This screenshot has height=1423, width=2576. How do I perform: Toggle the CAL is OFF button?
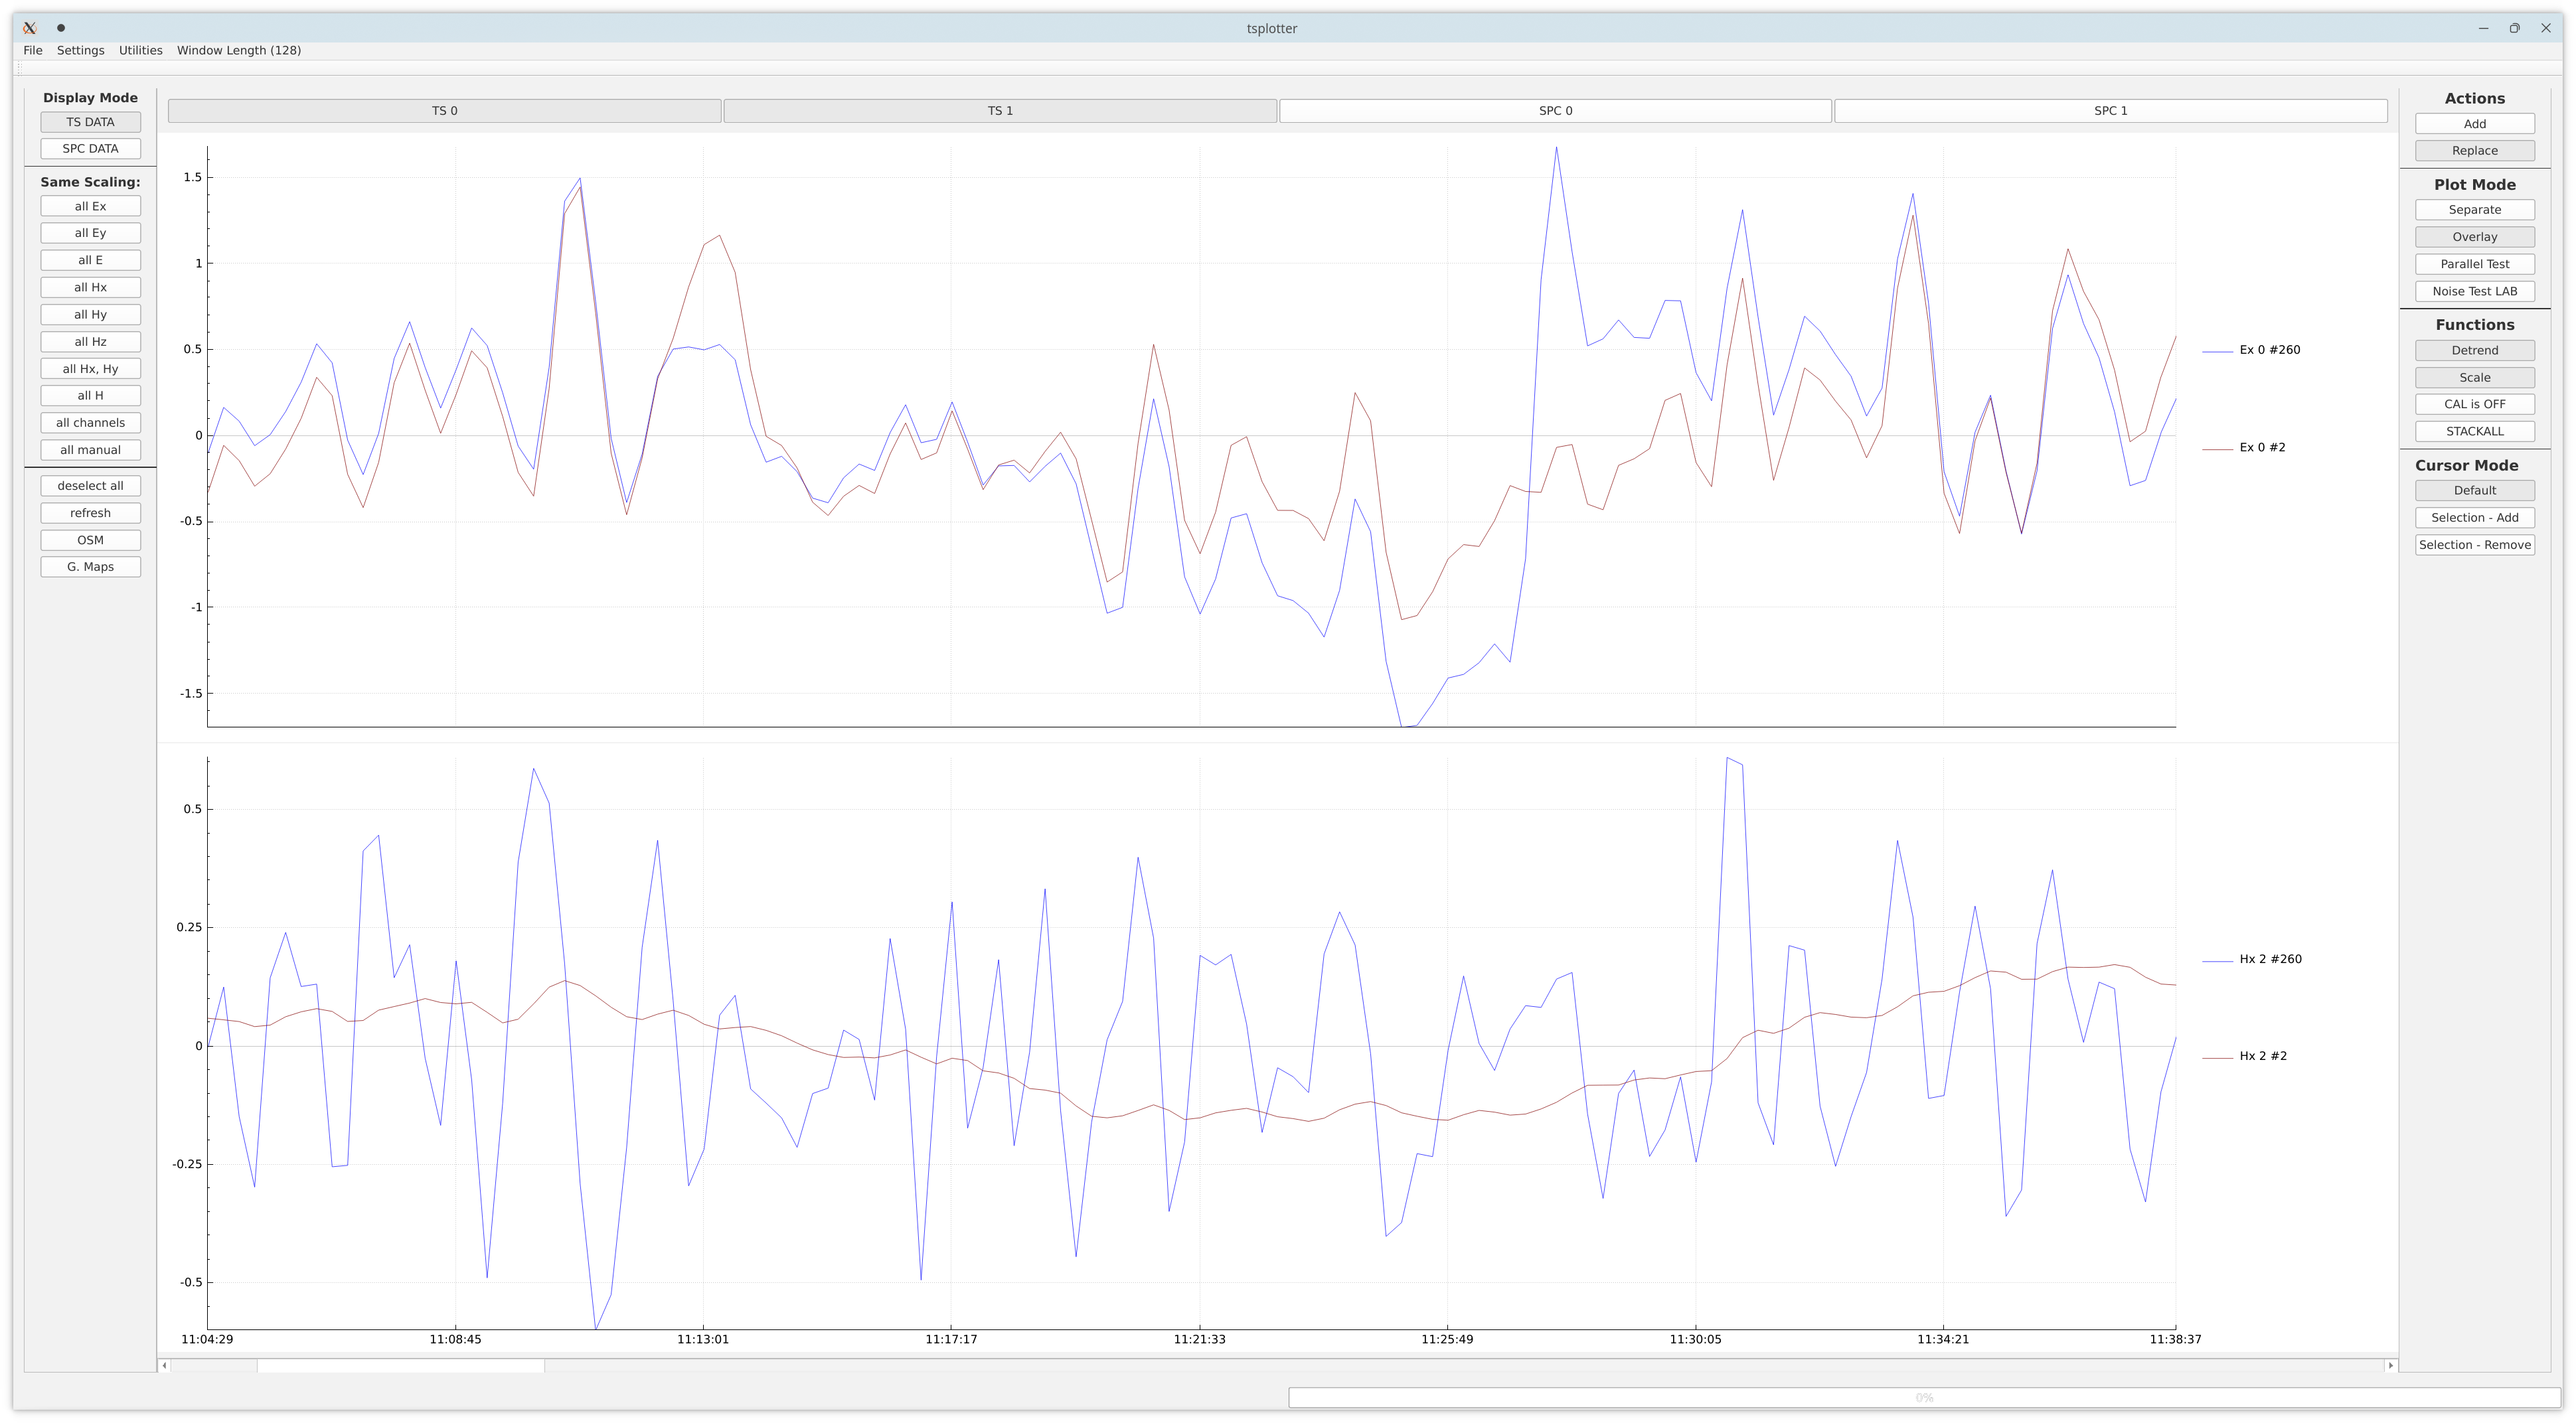click(x=2474, y=404)
